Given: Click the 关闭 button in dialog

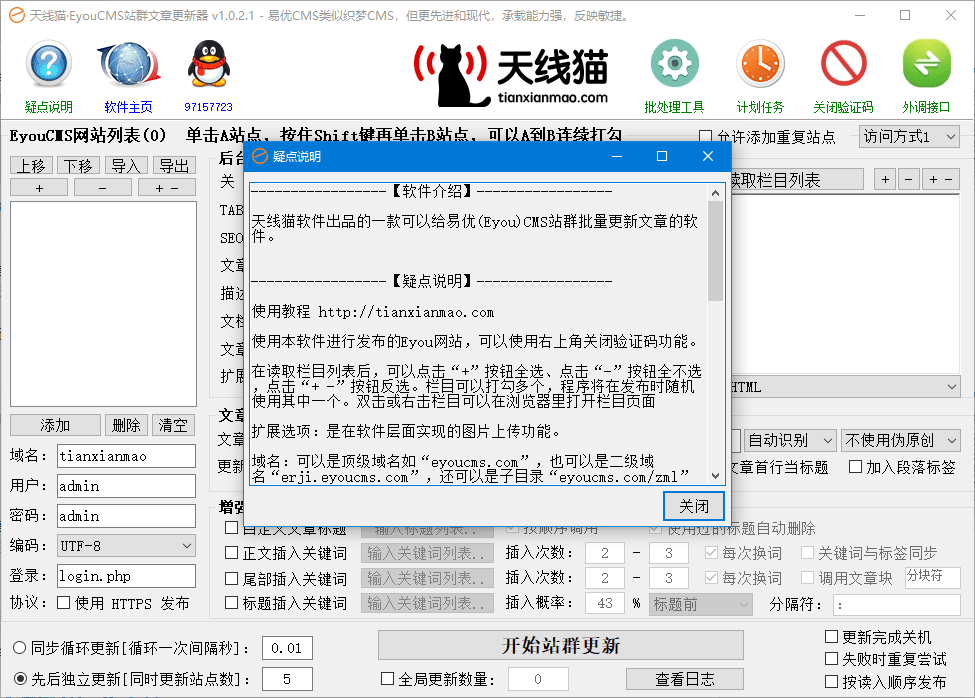Looking at the screenshot, I should click(694, 507).
